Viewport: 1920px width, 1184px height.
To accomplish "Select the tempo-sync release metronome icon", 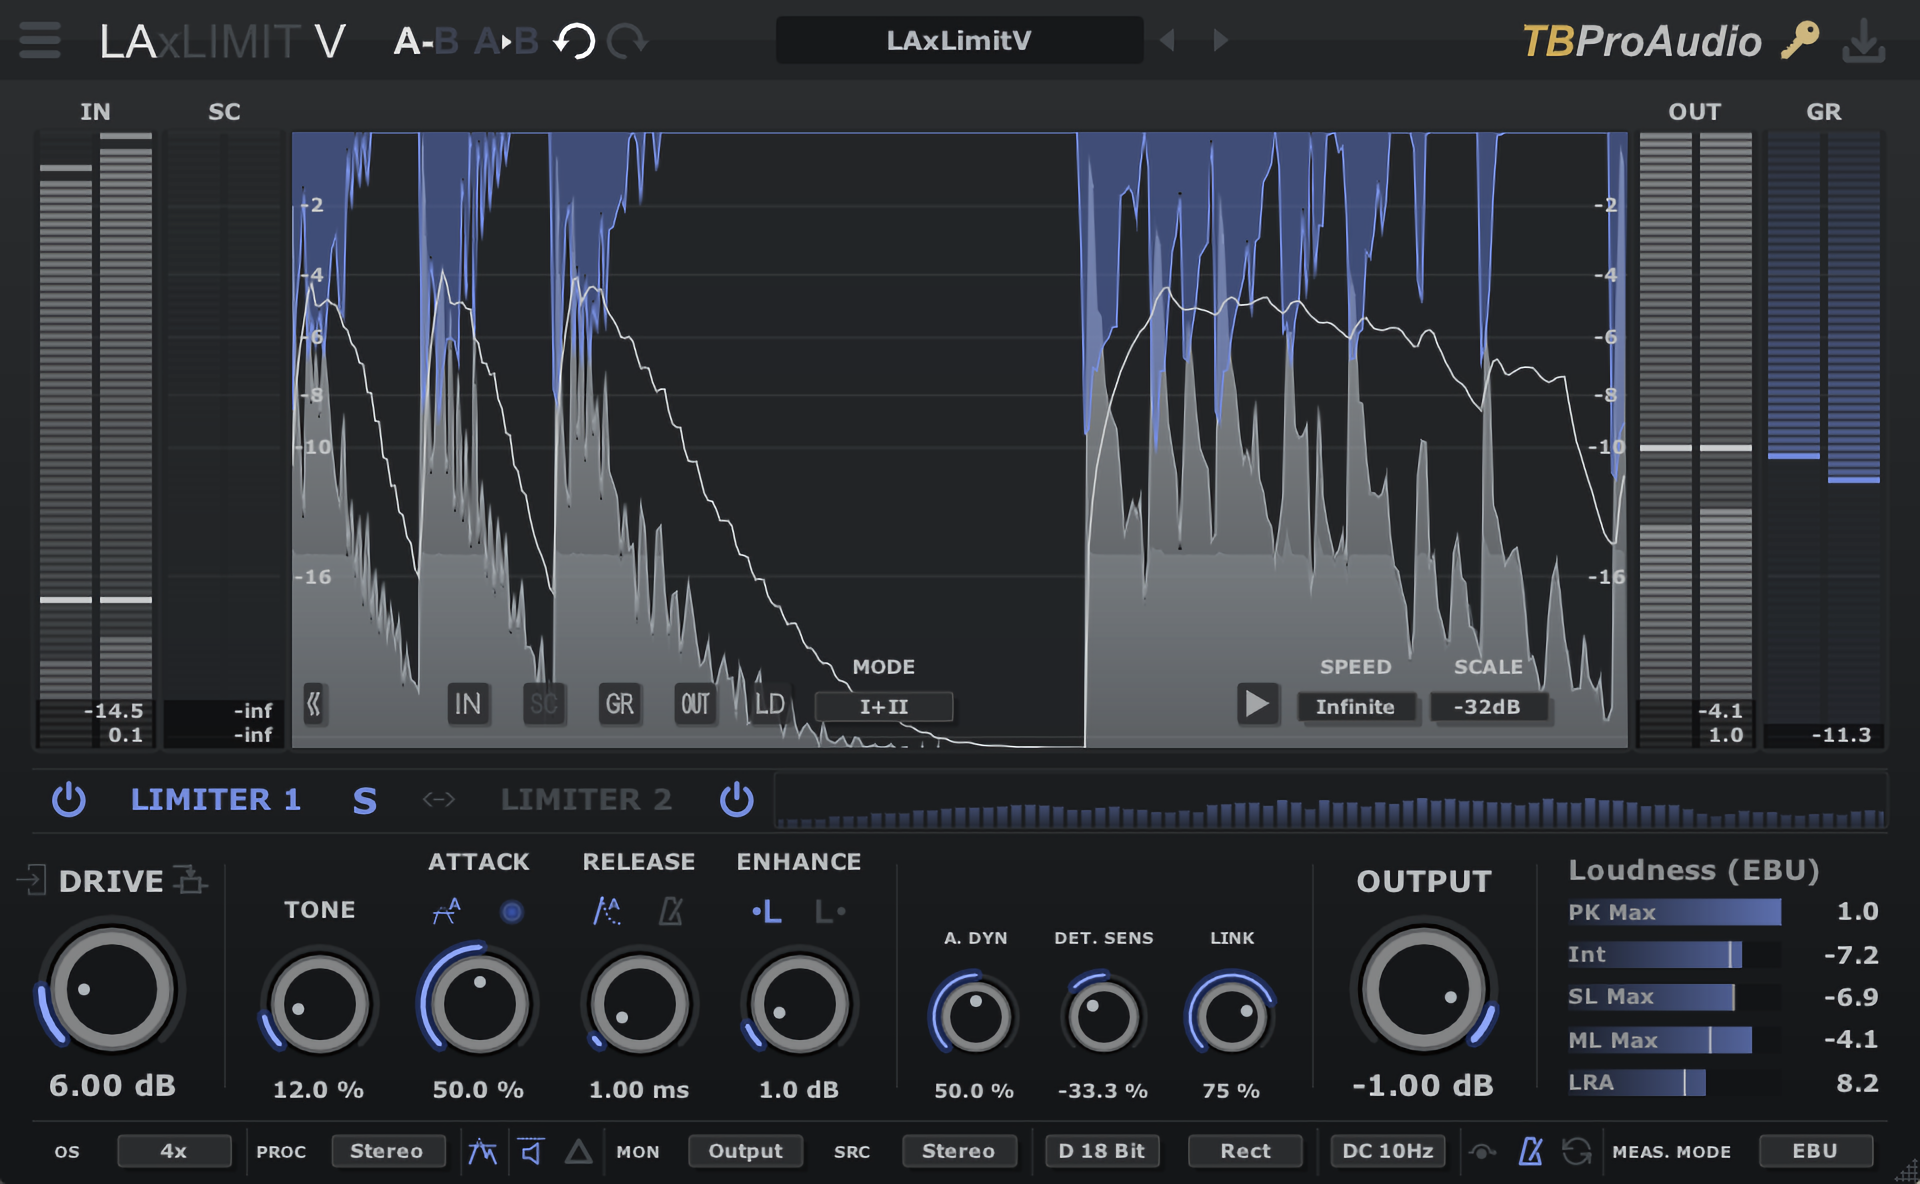I will (671, 911).
